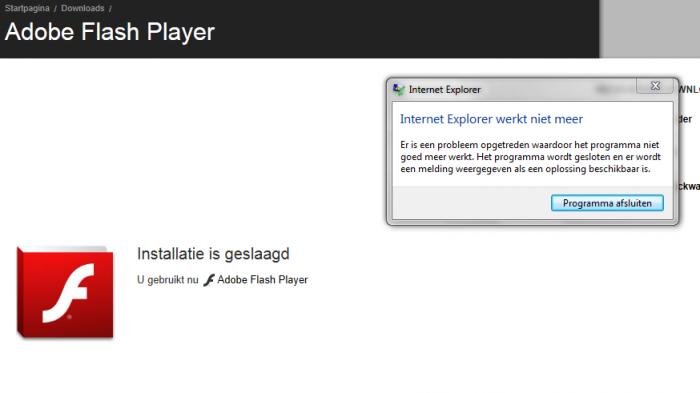Click the U gebruikt nu text
This screenshot has width=700, height=393.
tap(167, 280)
